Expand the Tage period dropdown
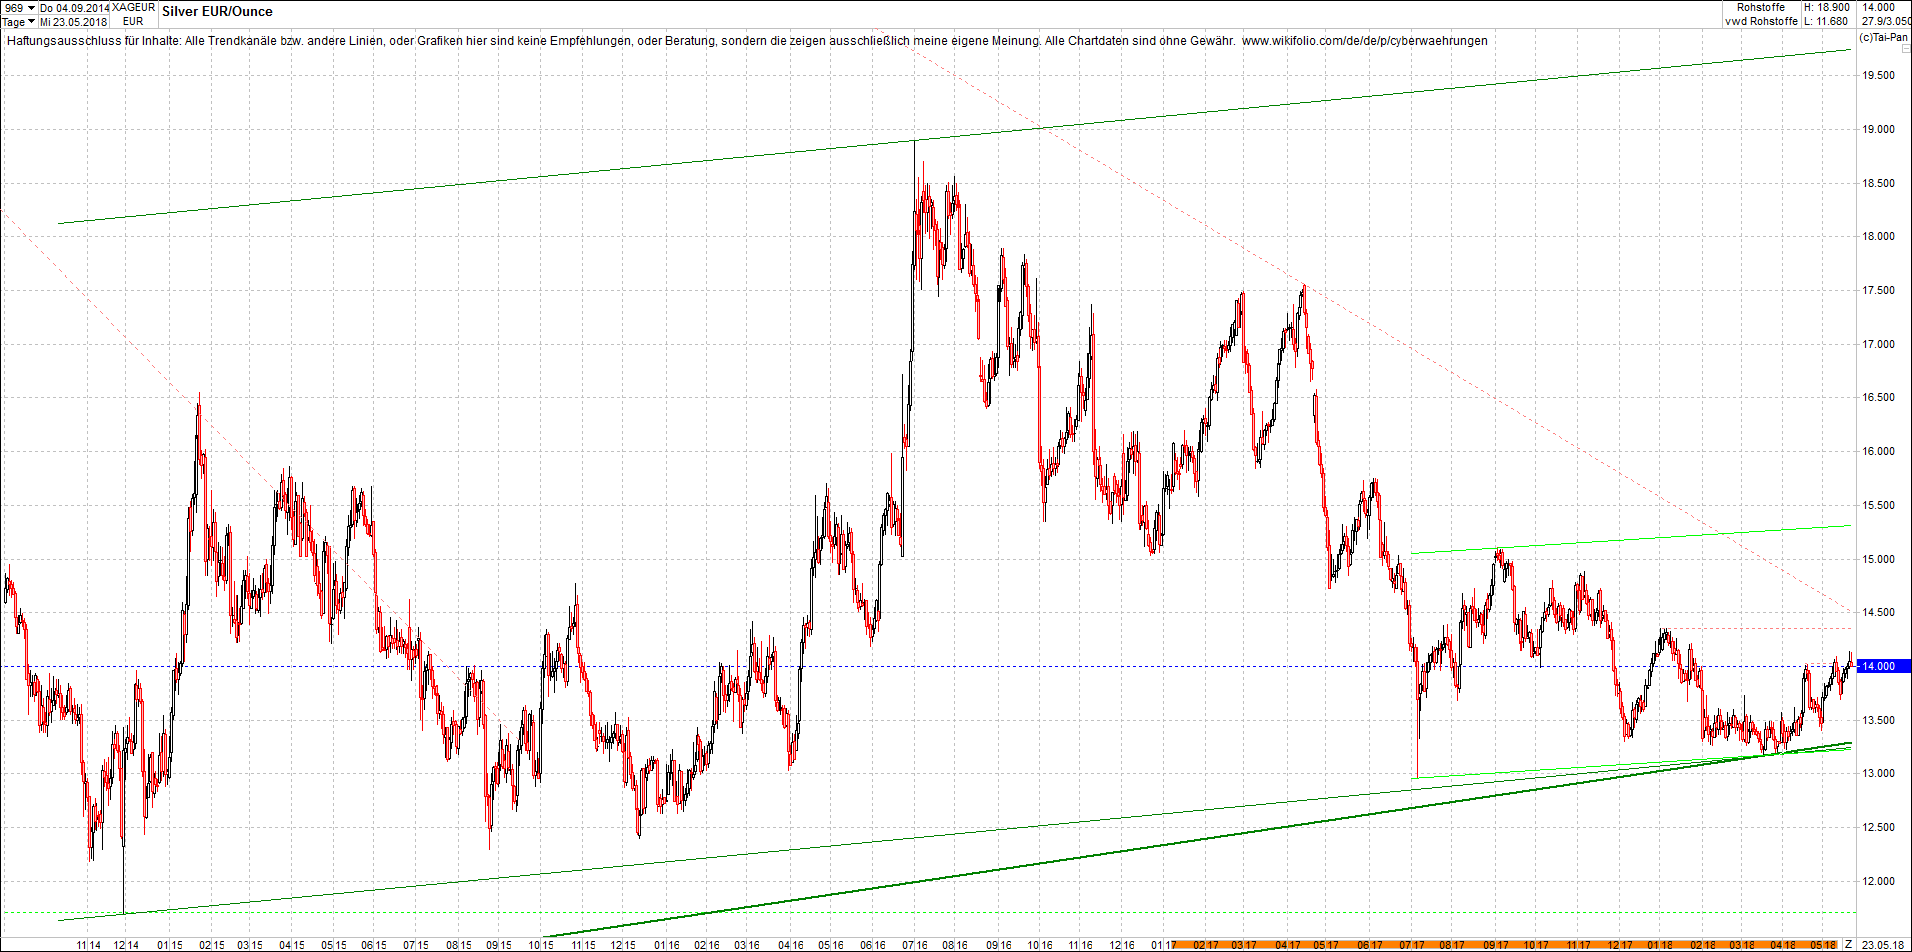 coord(19,22)
